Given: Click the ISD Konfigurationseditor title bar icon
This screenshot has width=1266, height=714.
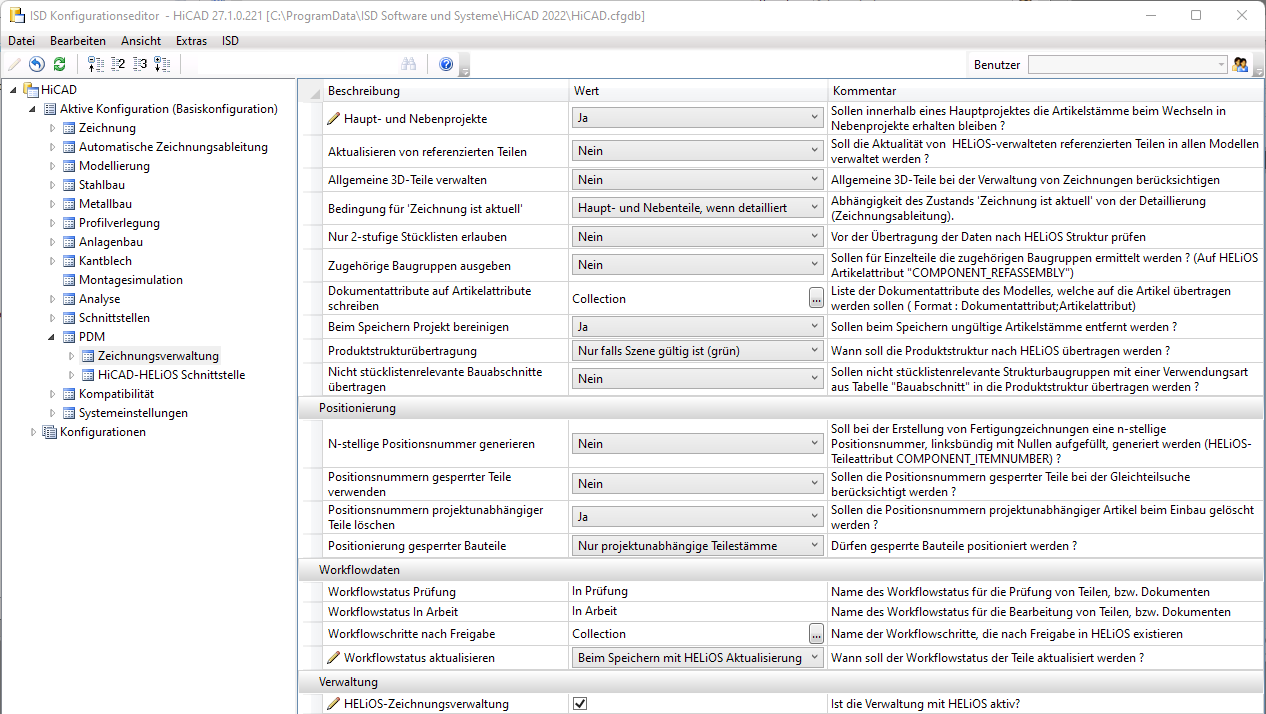Looking at the screenshot, I should (15, 15).
